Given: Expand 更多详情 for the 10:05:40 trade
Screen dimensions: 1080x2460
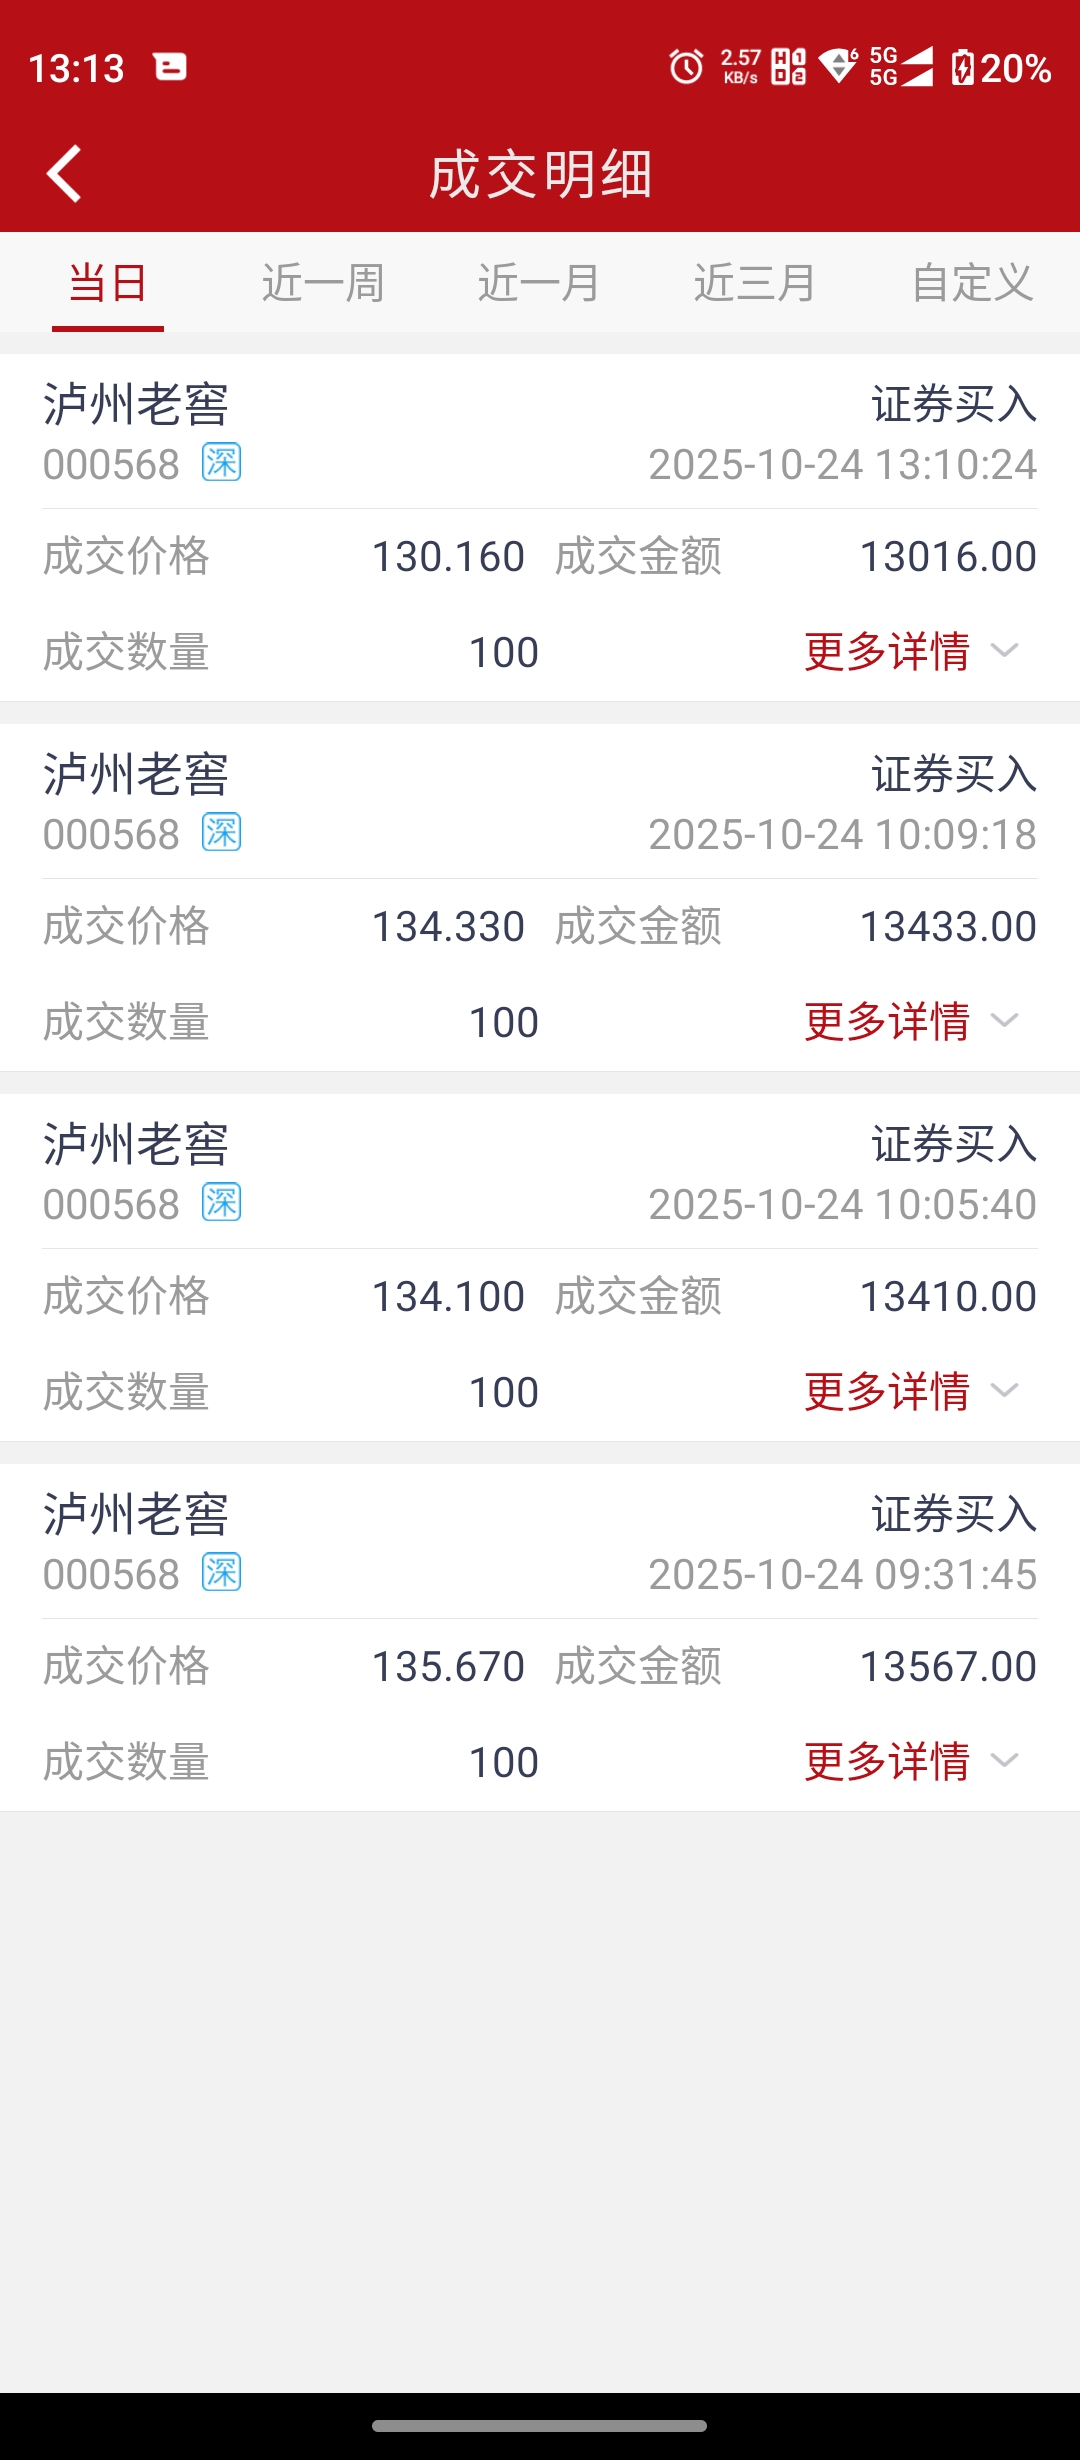Looking at the screenshot, I should pos(910,1392).
